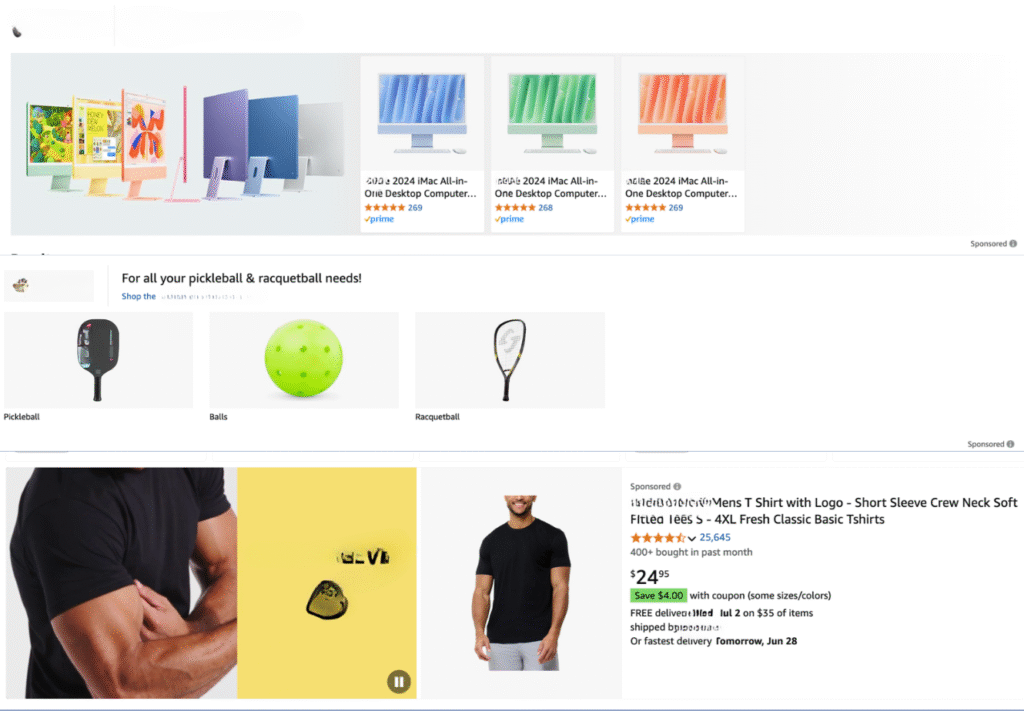Open info icon beside top Sponsored label
Image resolution: width=1024 pixels, height=711 pixels.
pos(1013,244)
